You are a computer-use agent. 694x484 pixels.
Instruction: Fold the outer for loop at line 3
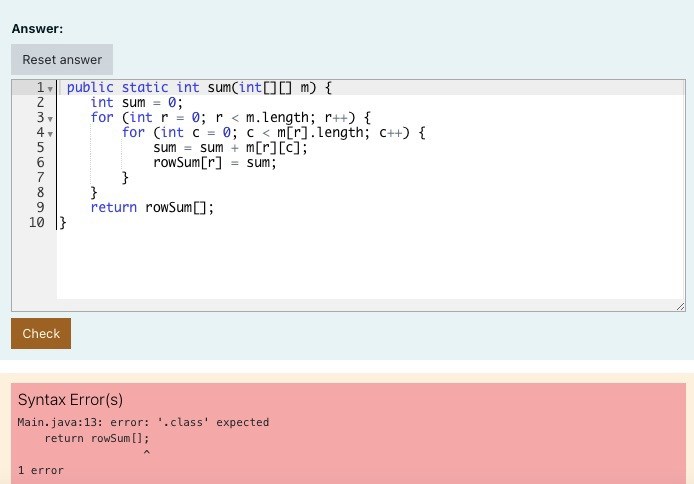click(50, 118)
